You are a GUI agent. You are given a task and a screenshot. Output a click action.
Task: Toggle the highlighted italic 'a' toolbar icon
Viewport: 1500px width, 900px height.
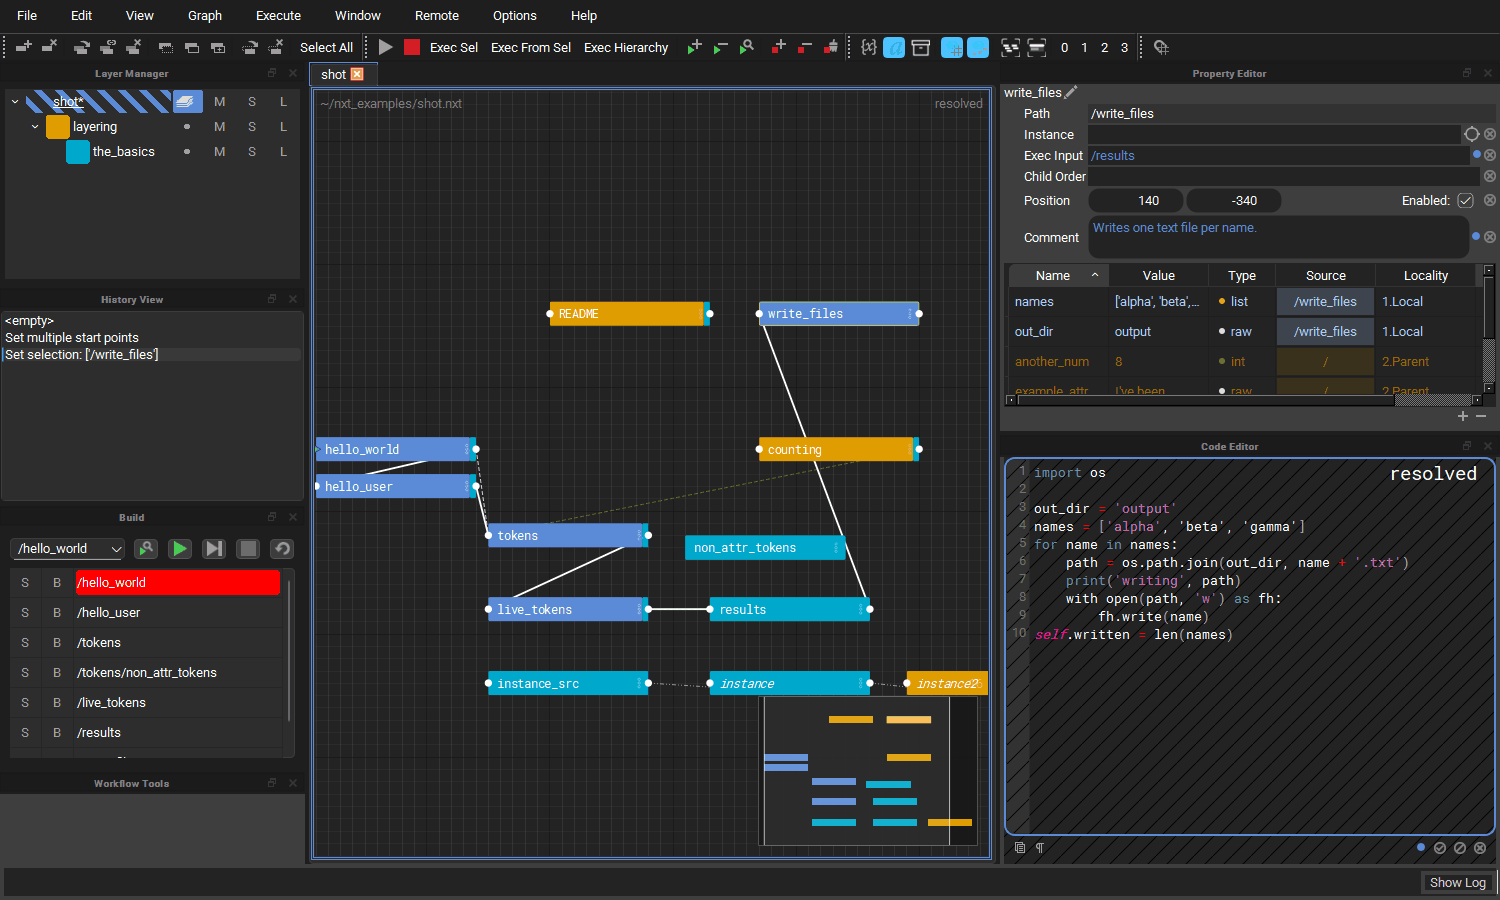894,47
